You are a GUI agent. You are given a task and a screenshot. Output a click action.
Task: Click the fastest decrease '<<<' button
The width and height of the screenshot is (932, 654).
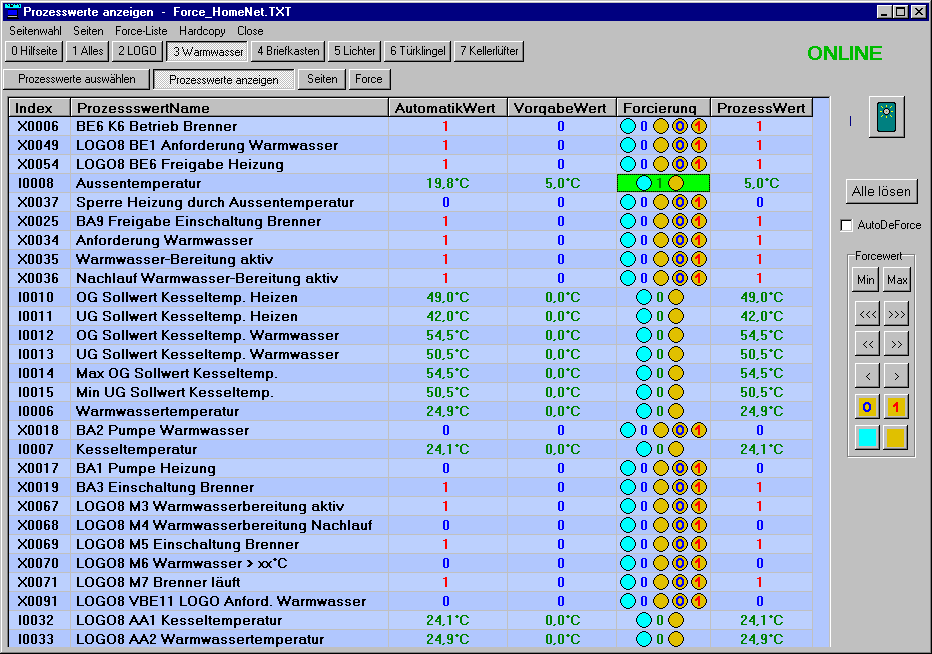click(867, 313)
